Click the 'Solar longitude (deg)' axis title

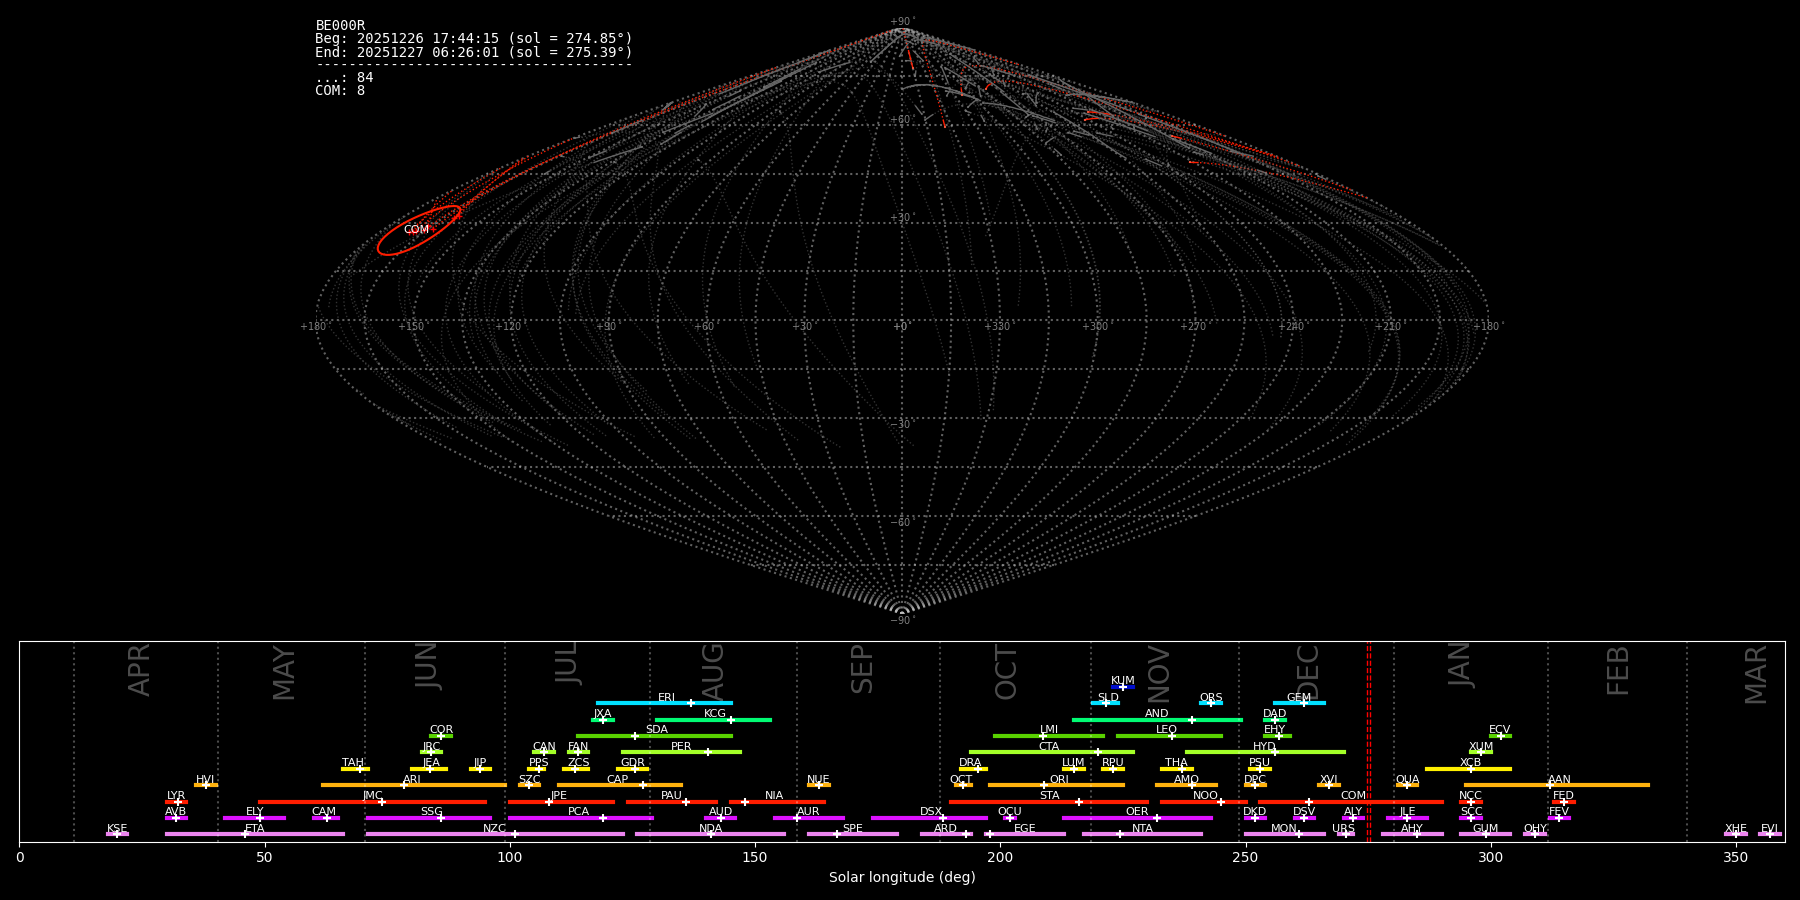point(902,877)
